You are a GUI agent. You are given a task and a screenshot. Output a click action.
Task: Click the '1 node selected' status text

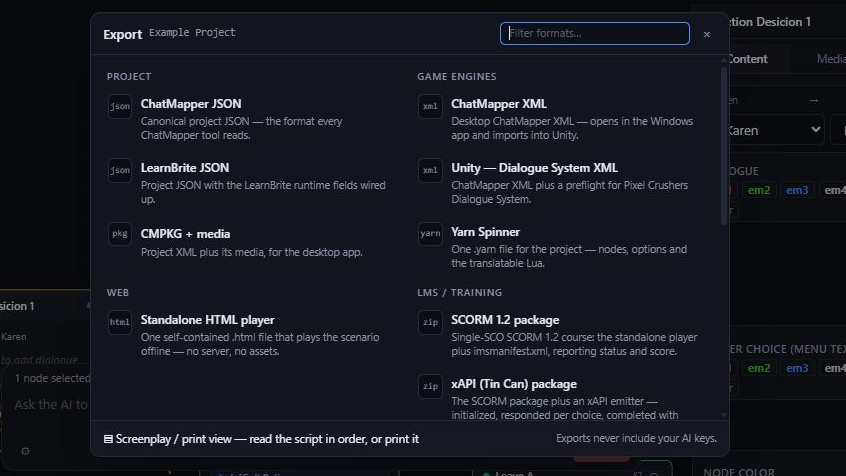tap(52, 378)
